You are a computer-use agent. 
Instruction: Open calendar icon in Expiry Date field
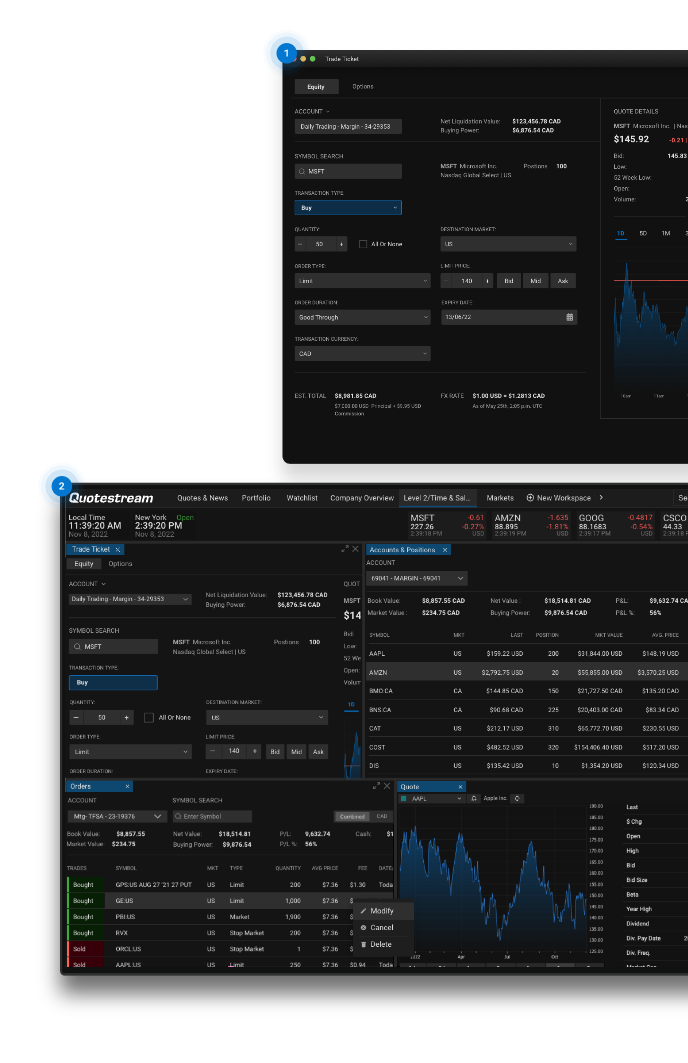coord(569,317)
